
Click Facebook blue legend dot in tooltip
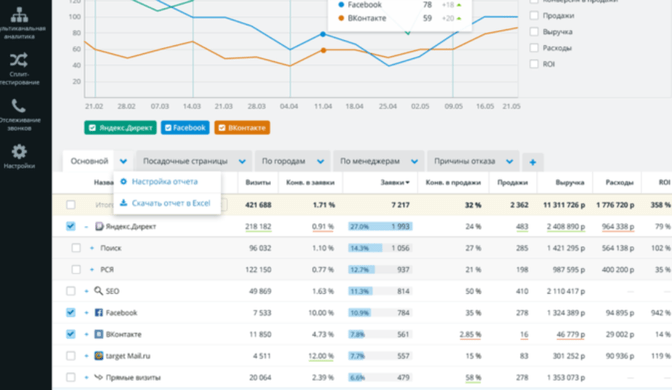pos(341,5)
